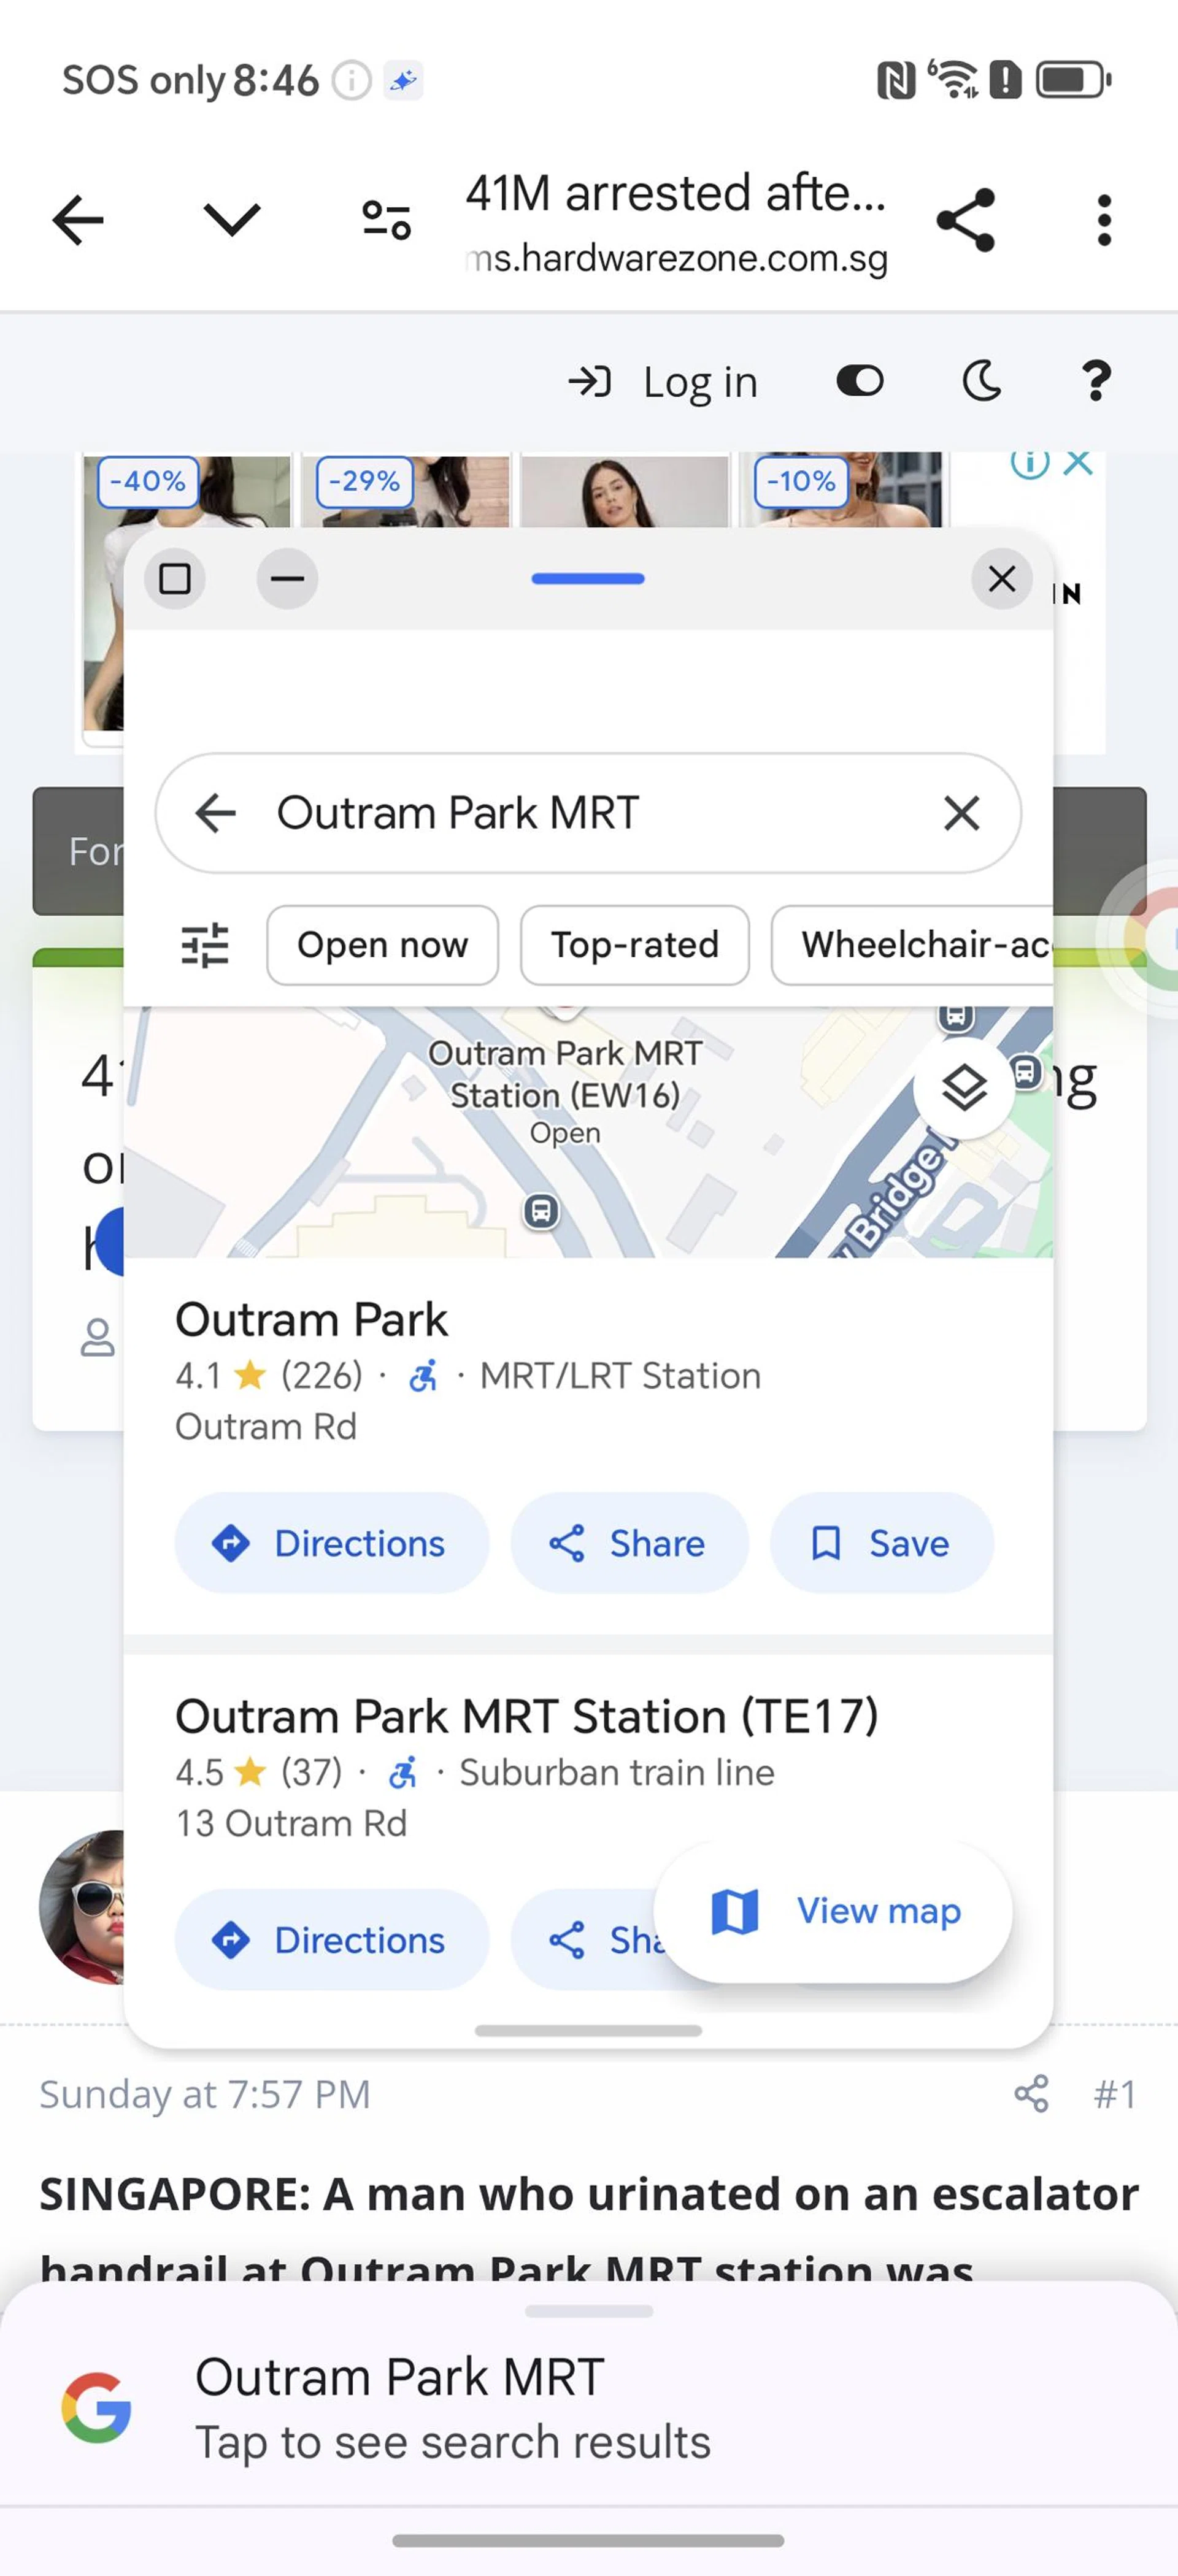Select the Top-rated filter chip

635,945
